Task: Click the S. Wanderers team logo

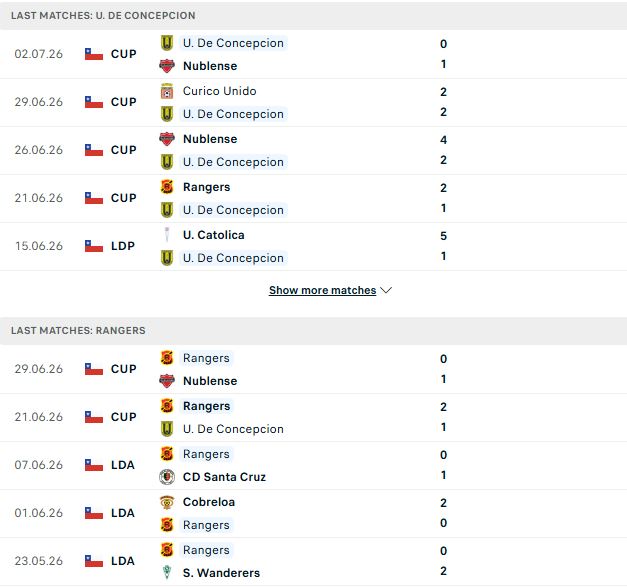Action: click(x=167, y=573)
